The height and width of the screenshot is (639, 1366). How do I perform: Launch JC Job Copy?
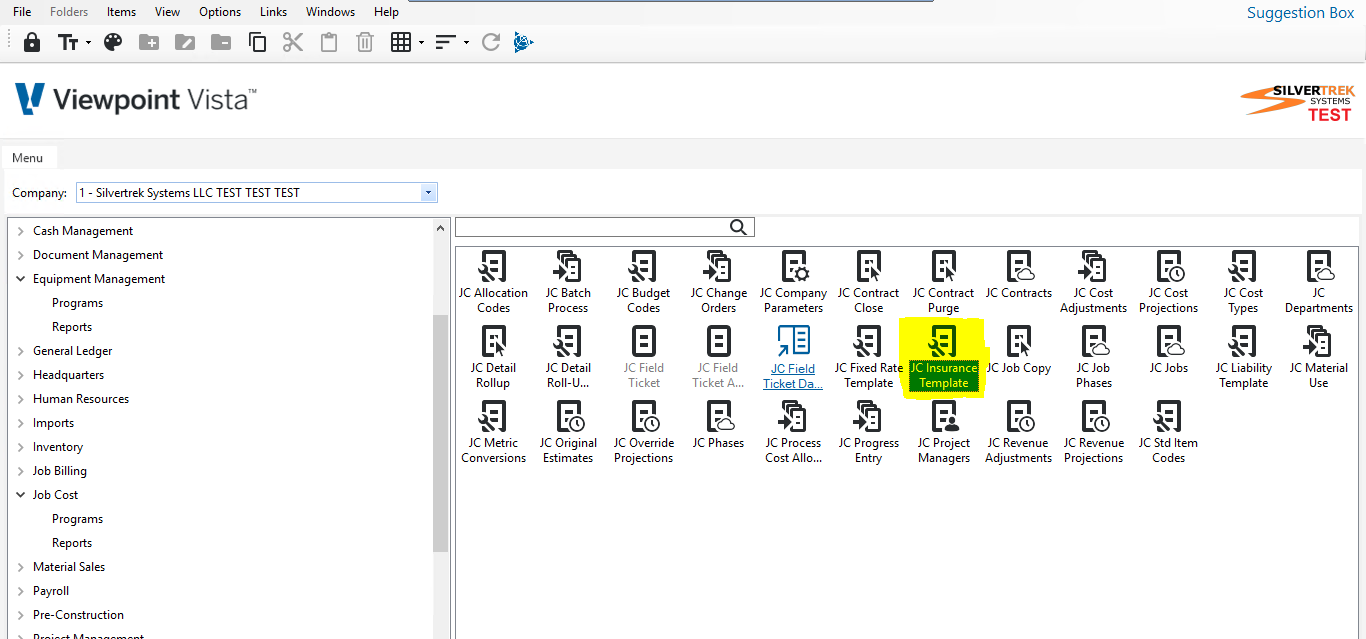[x=1019, y=350]
